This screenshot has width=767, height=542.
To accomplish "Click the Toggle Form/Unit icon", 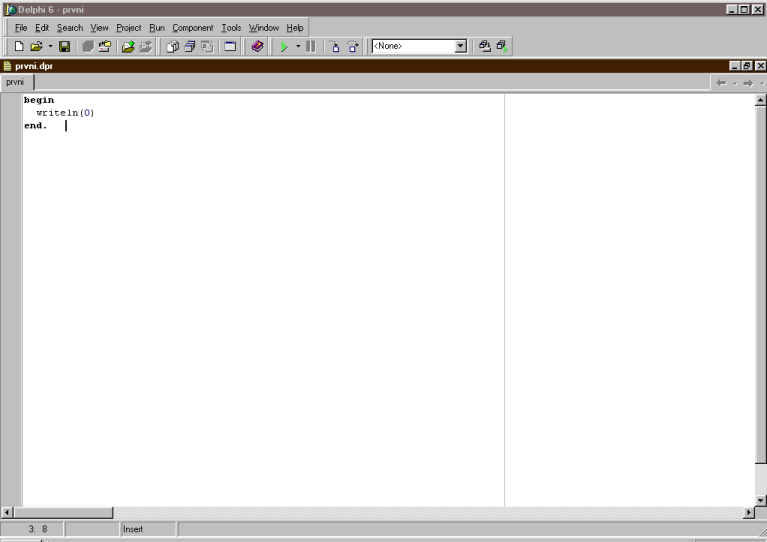I will 207,46.
